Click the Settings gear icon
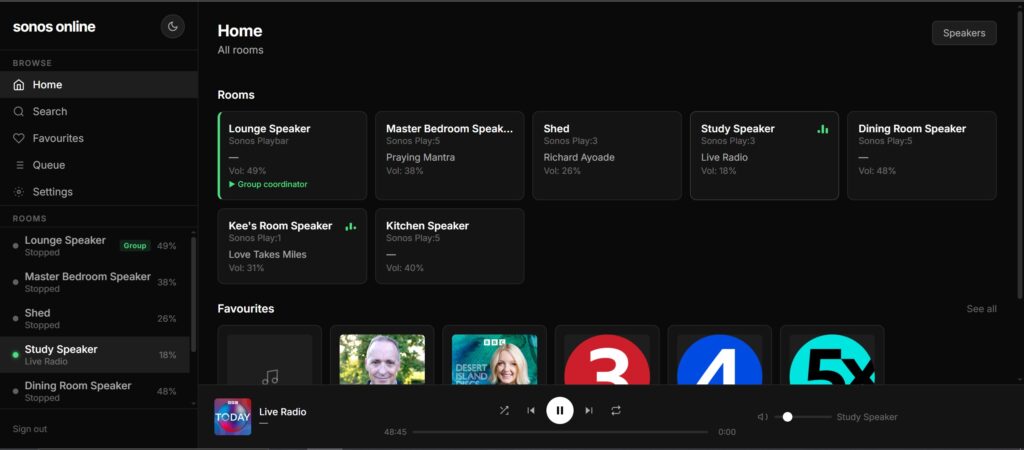 pyautogui.click(x=19, y=192)
